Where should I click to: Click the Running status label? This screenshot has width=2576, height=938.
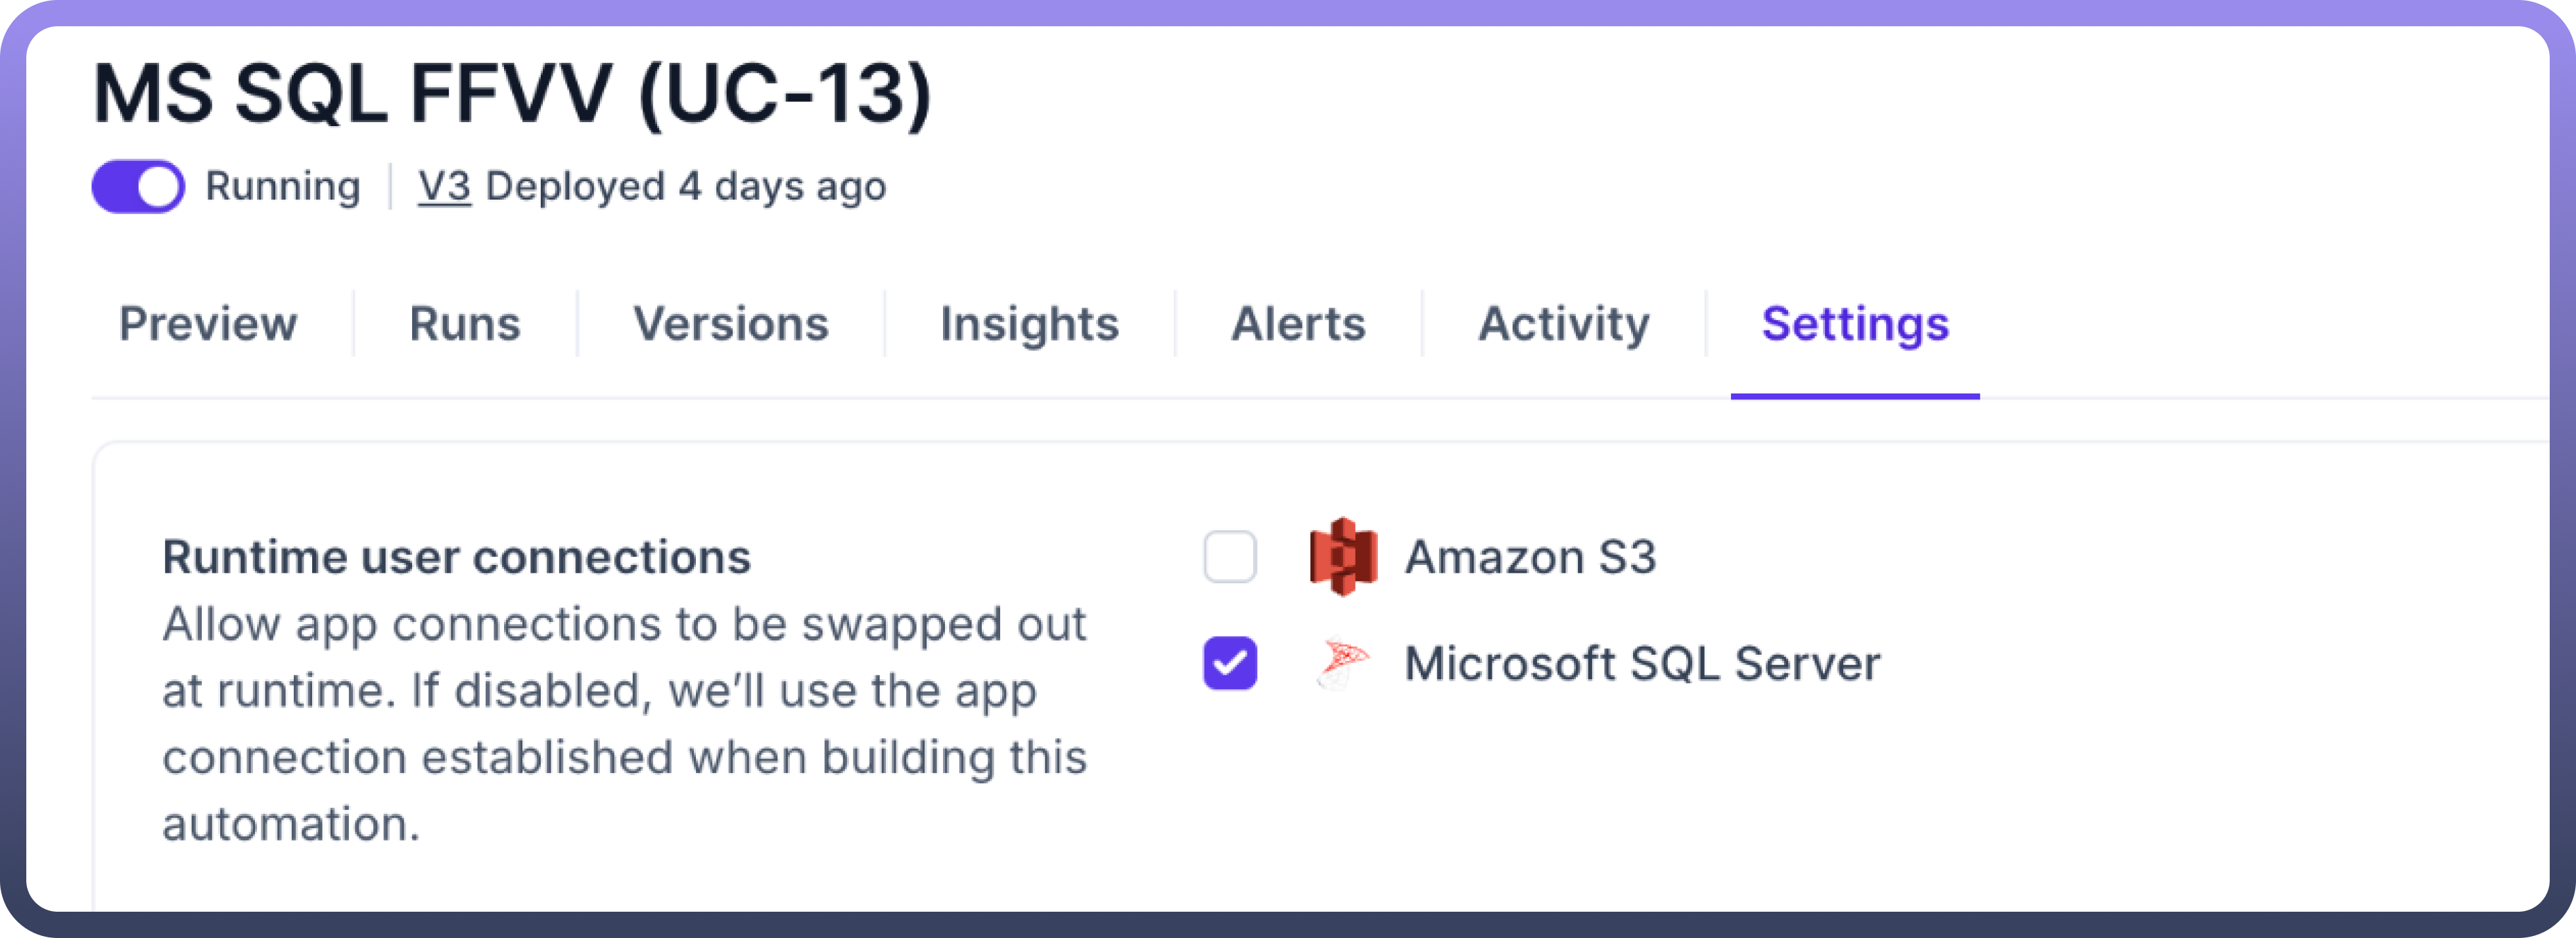(x=282, y=187)
